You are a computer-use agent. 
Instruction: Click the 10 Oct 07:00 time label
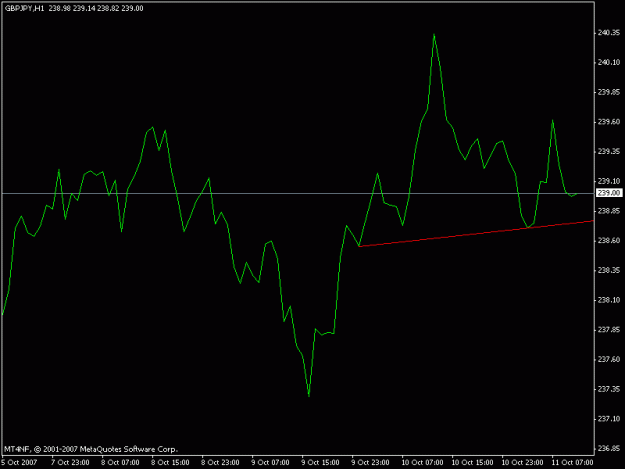pyautogui.click(x=422, y=462)
